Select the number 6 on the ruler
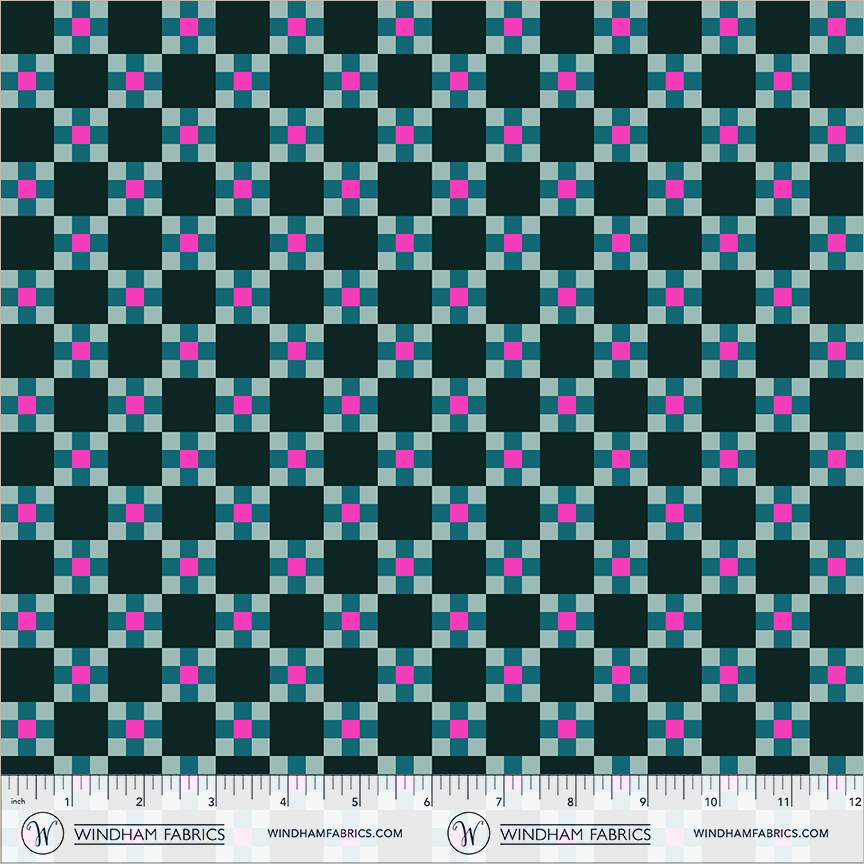The width and height of the screenshot is (864, 864). pos(427,802)
